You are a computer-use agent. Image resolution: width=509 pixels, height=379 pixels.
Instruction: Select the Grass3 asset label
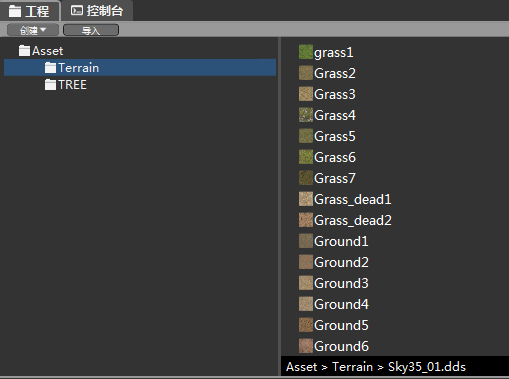[x=335, y=94]
